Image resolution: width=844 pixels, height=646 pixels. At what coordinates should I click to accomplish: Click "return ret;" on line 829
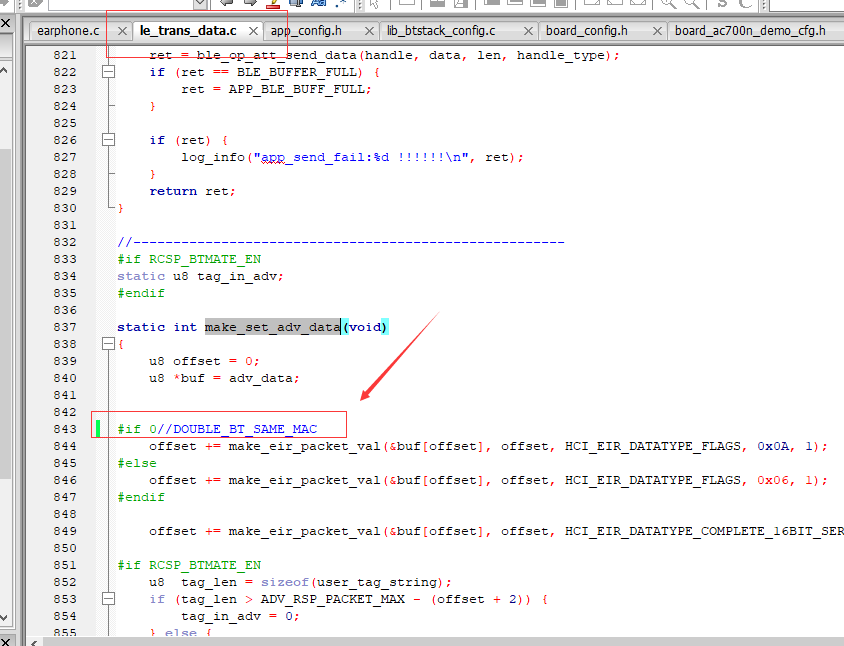coord(192,191)
